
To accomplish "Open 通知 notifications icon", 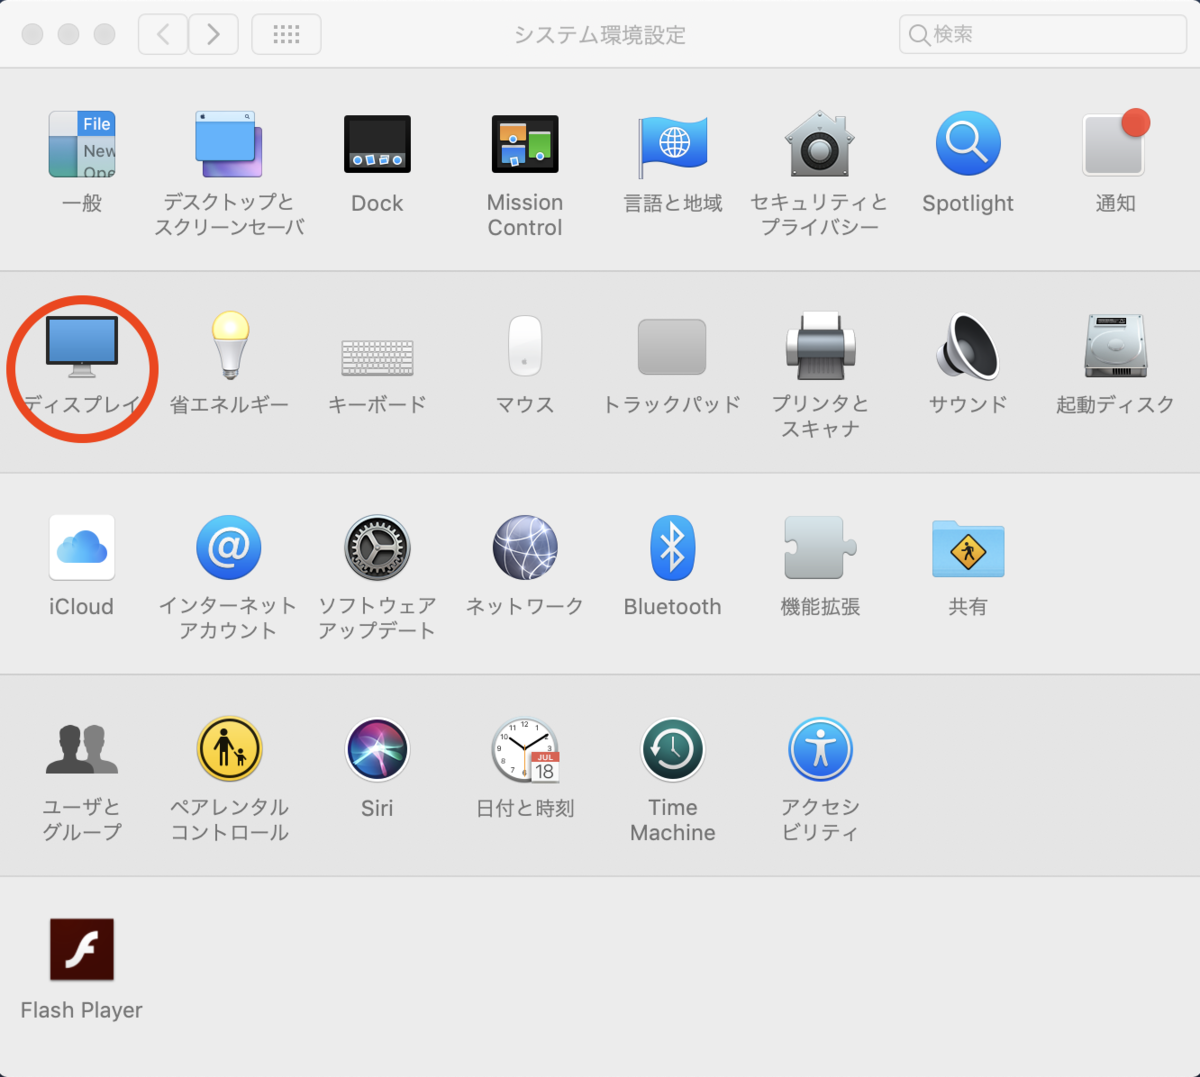I will coord(1116,144).
